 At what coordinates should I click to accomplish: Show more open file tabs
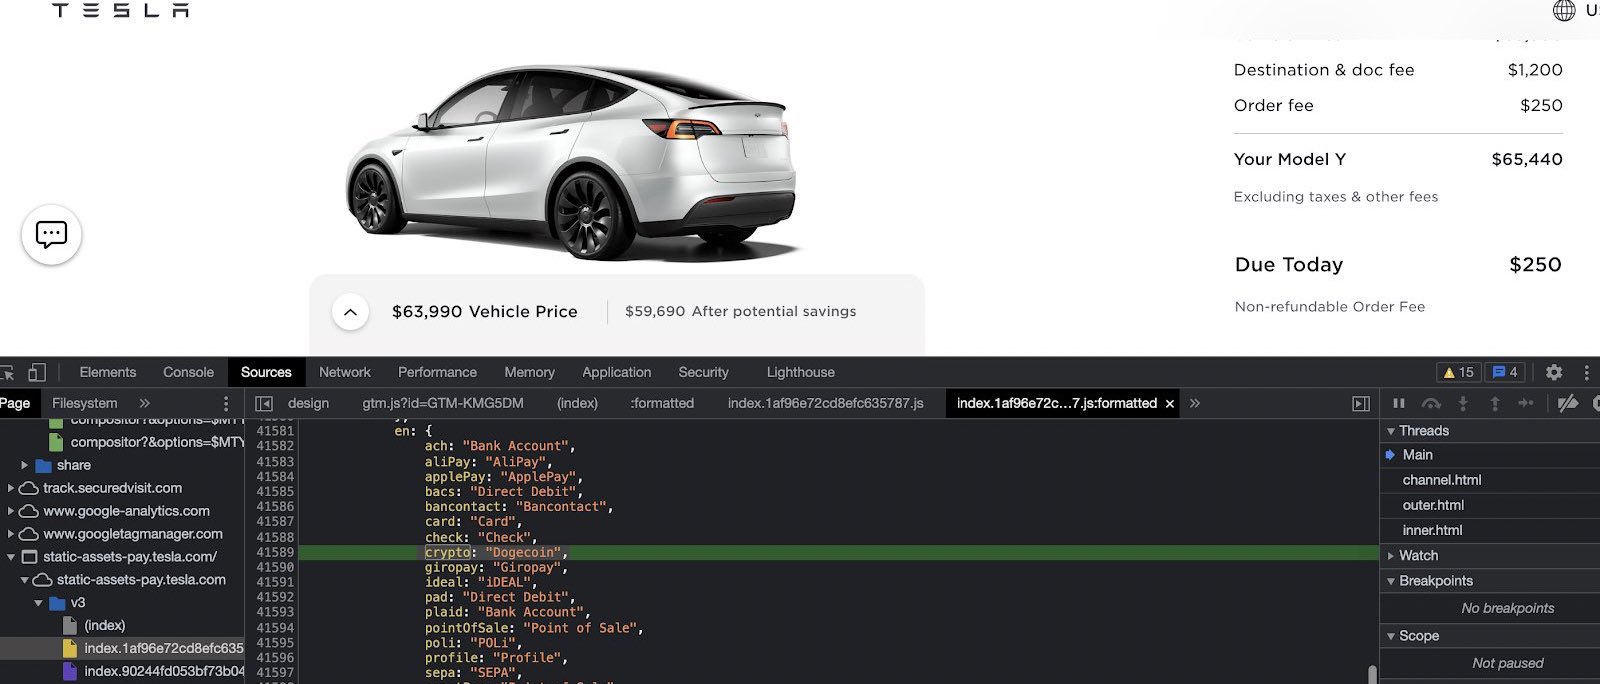[x=1194, y=403]
